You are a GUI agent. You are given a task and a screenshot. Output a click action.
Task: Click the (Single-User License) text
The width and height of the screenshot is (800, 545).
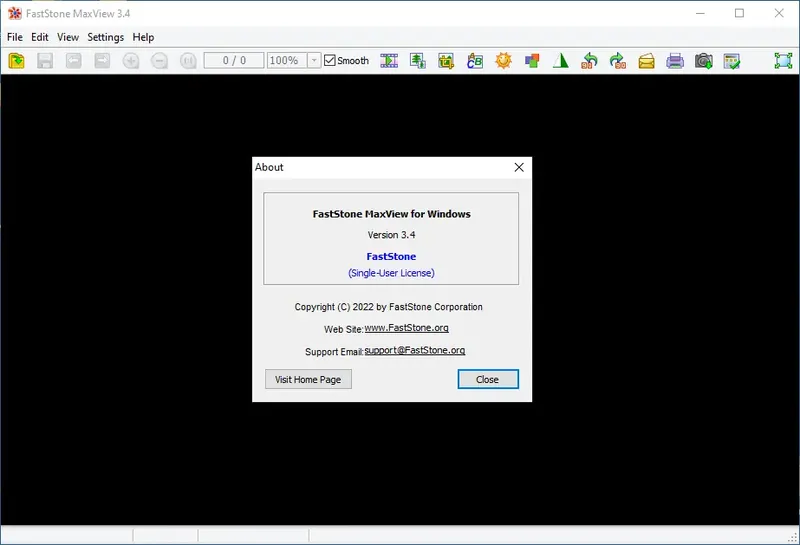(x=391, y=273)
